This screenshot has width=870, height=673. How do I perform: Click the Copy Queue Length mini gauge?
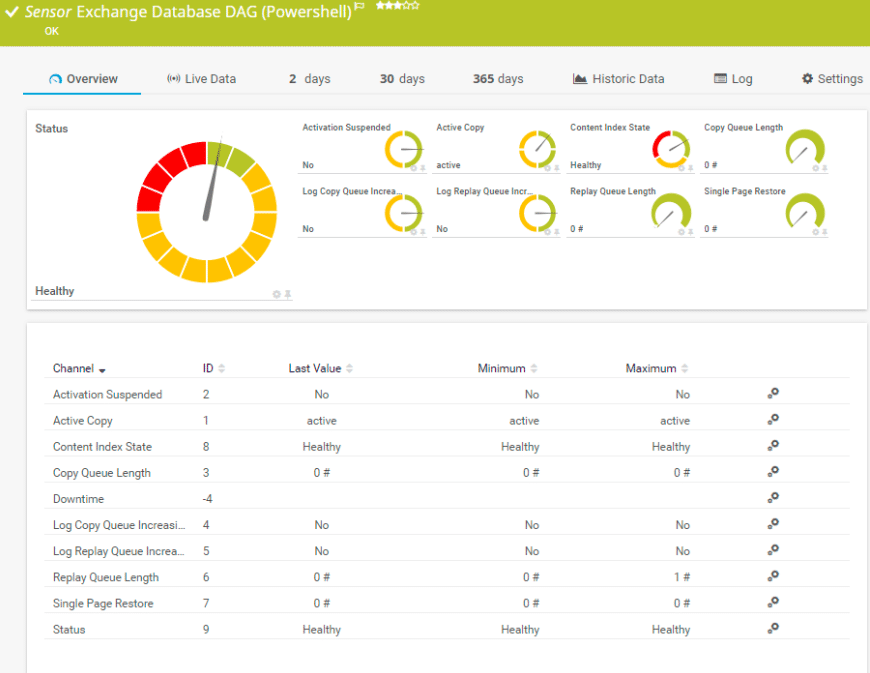tap(805, 149)
